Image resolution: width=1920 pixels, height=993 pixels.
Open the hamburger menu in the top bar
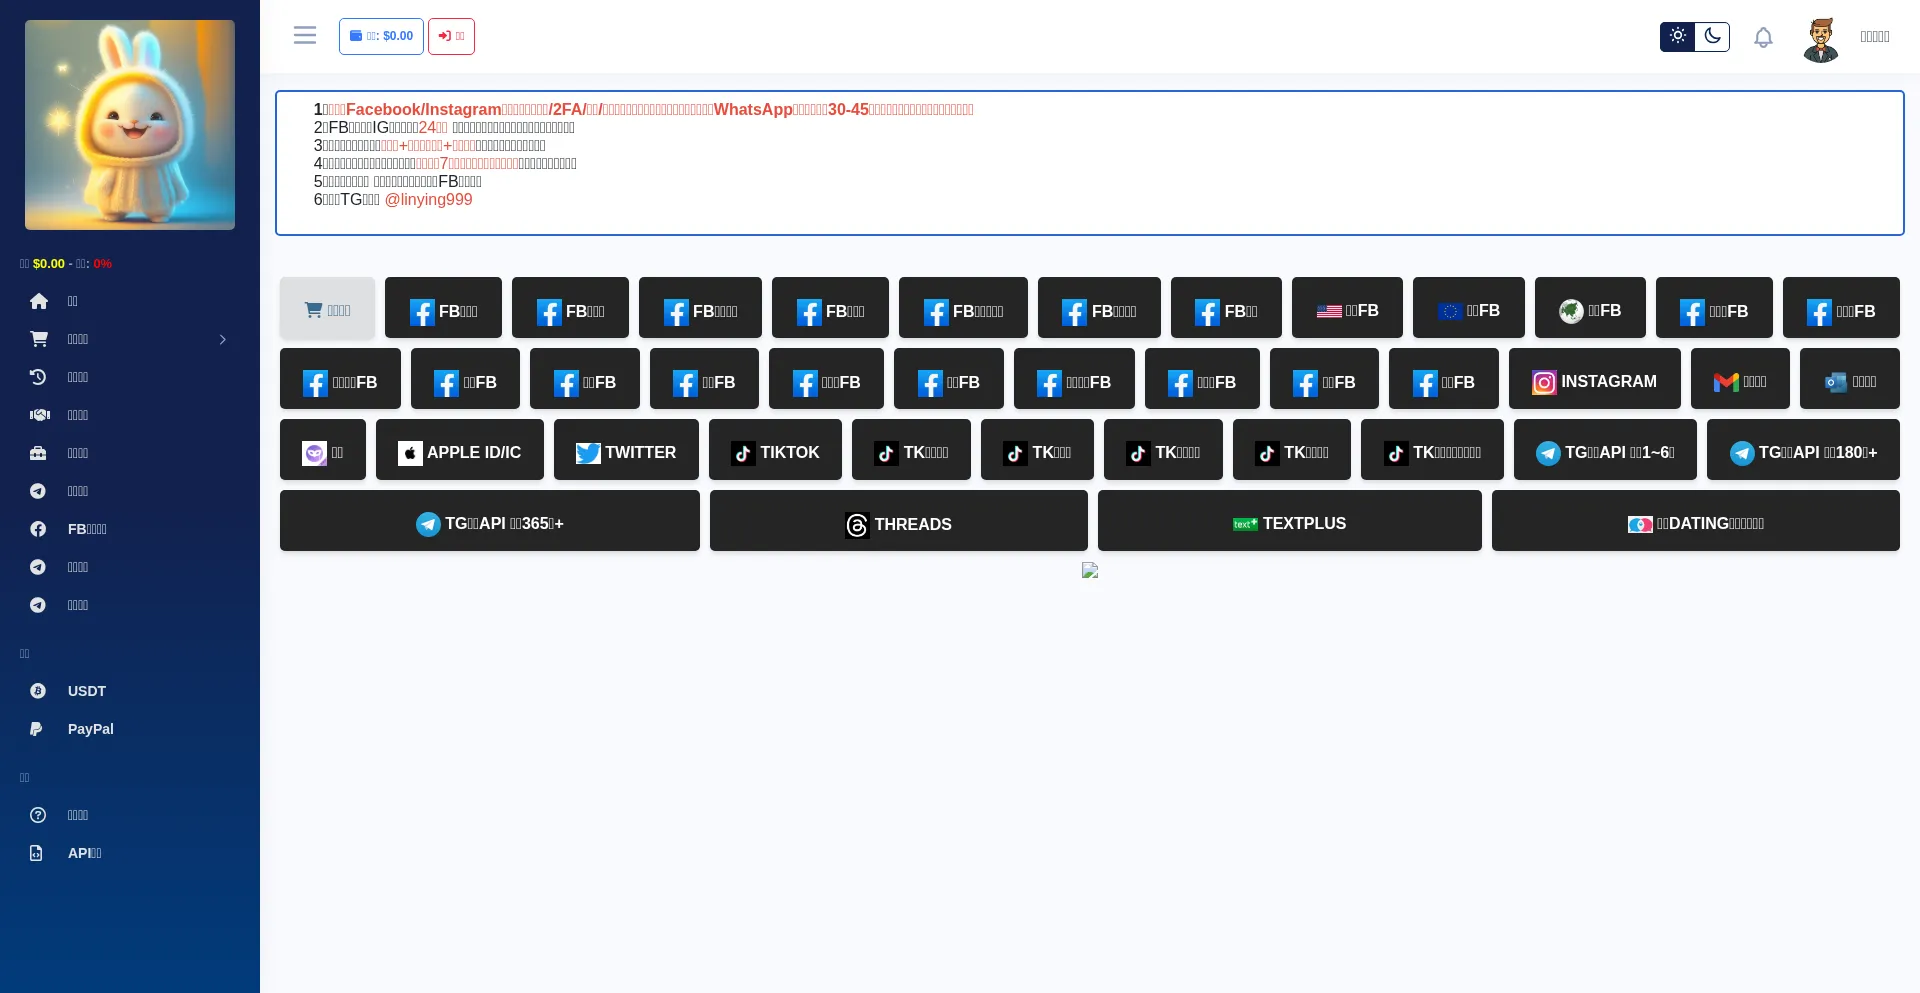coord(305,35)
